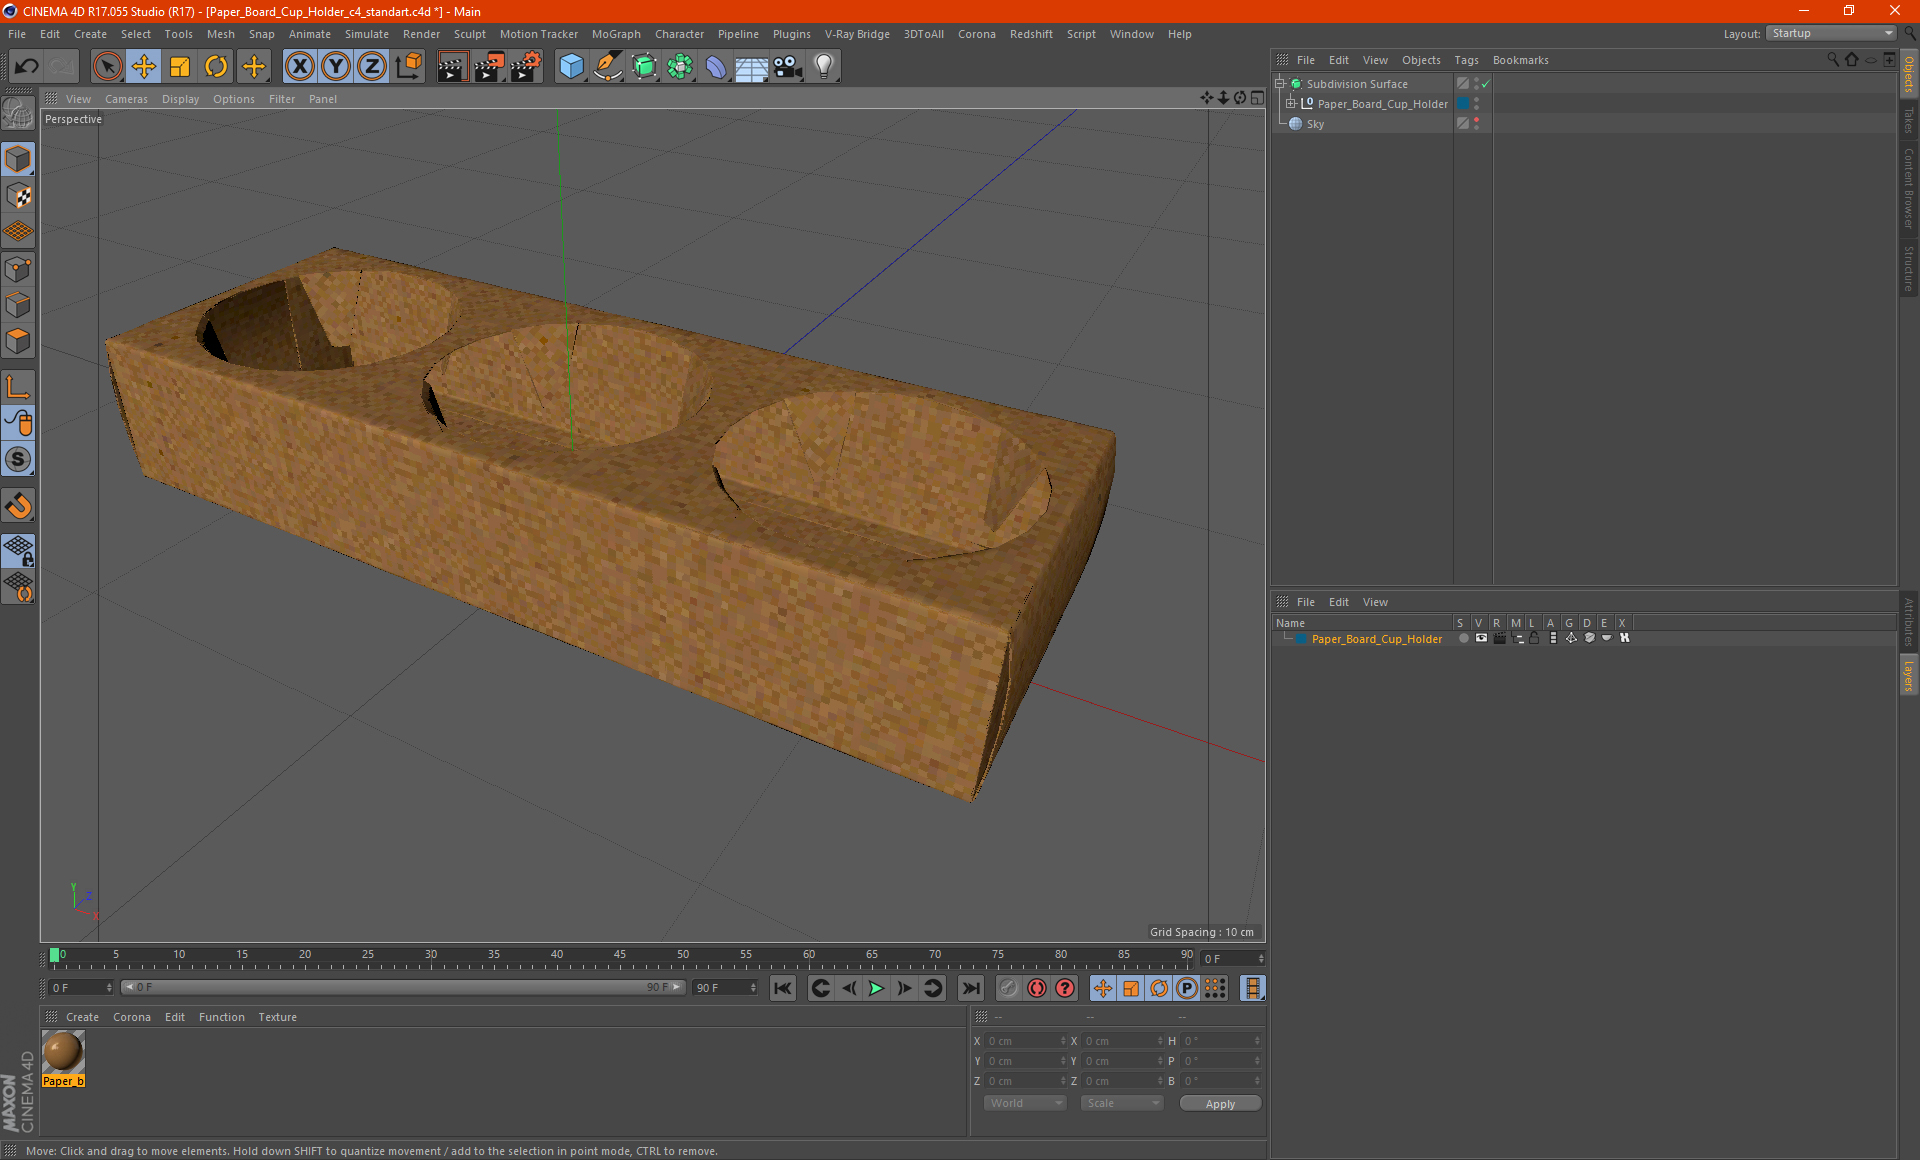Click the Apply button
Viewport: 1920px width, 1160px height.
pos(1220,1103)
